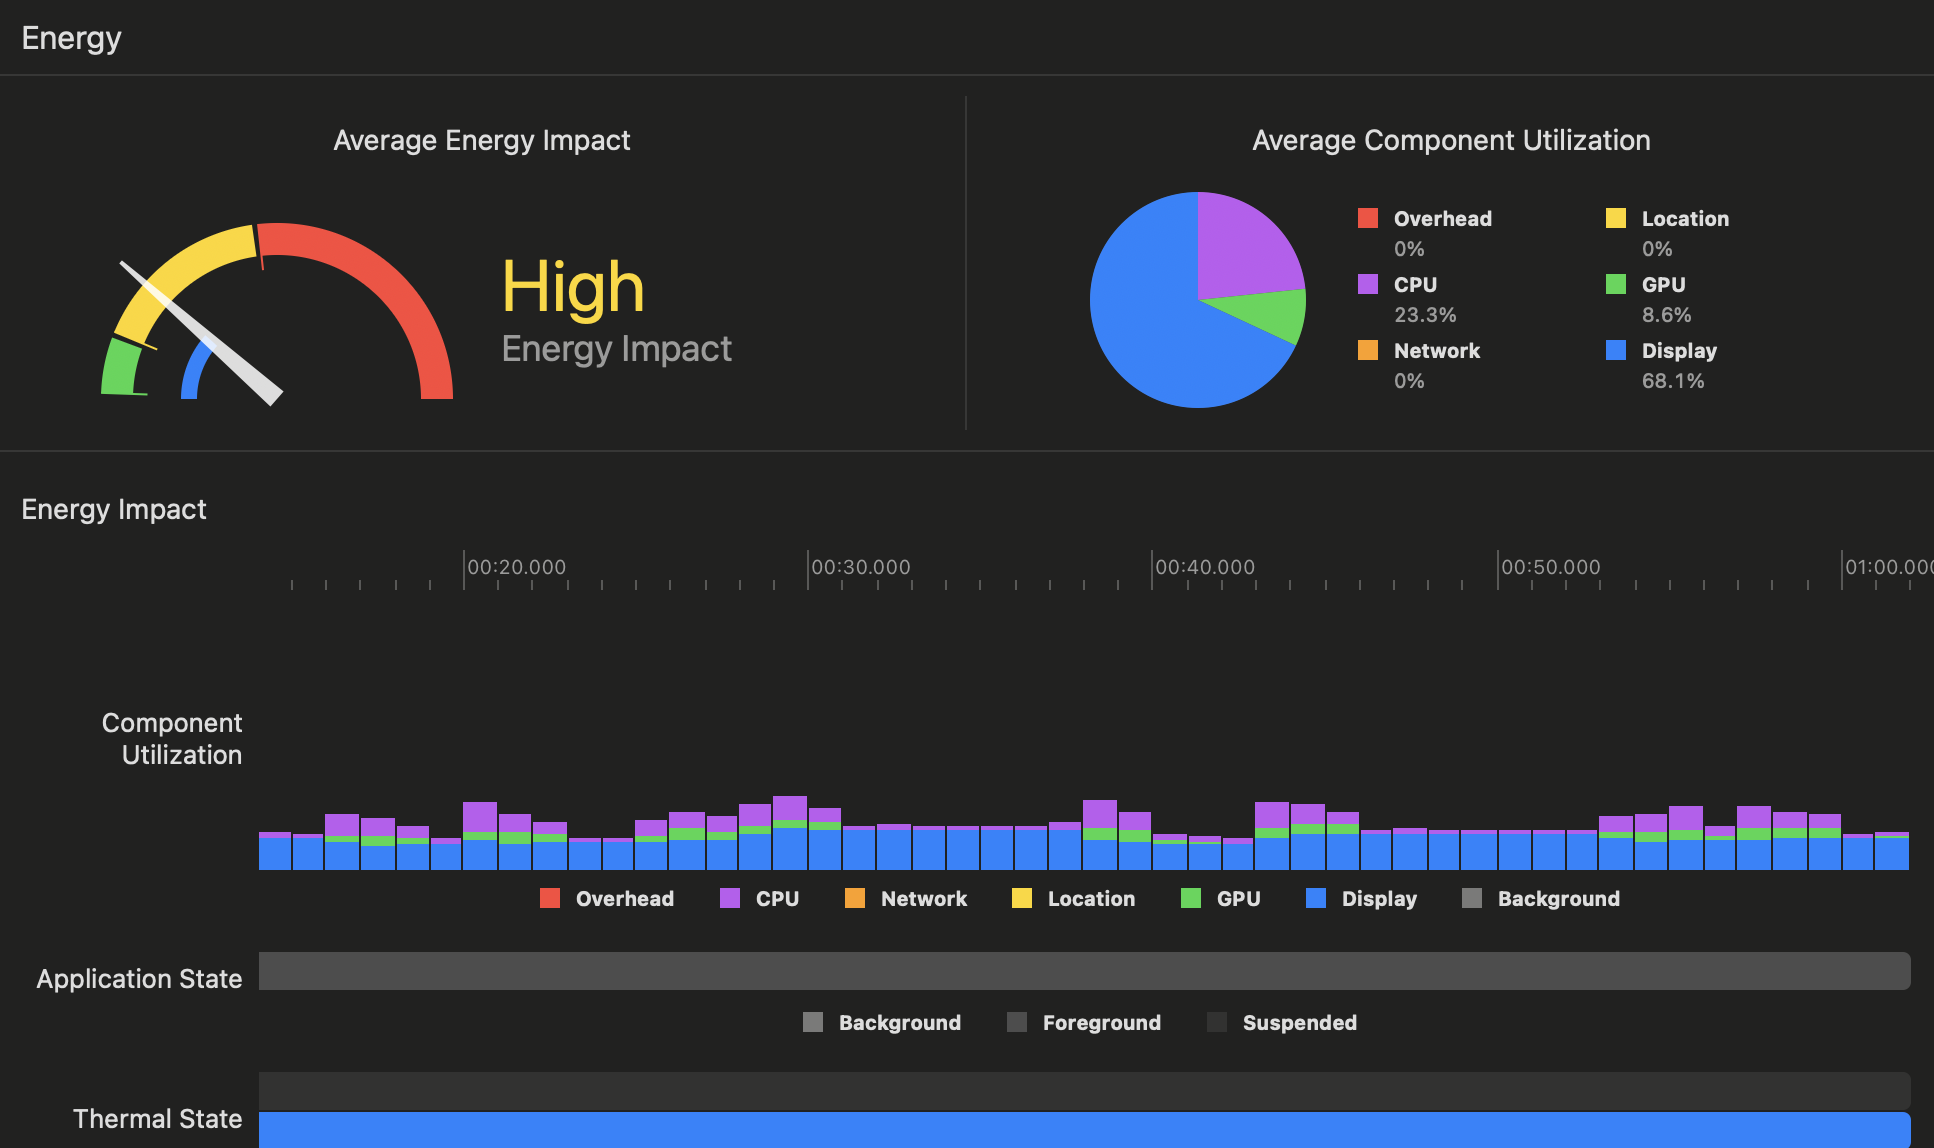Click the red Overhead swatch beside the pie chart

(x=1367, y=218)
